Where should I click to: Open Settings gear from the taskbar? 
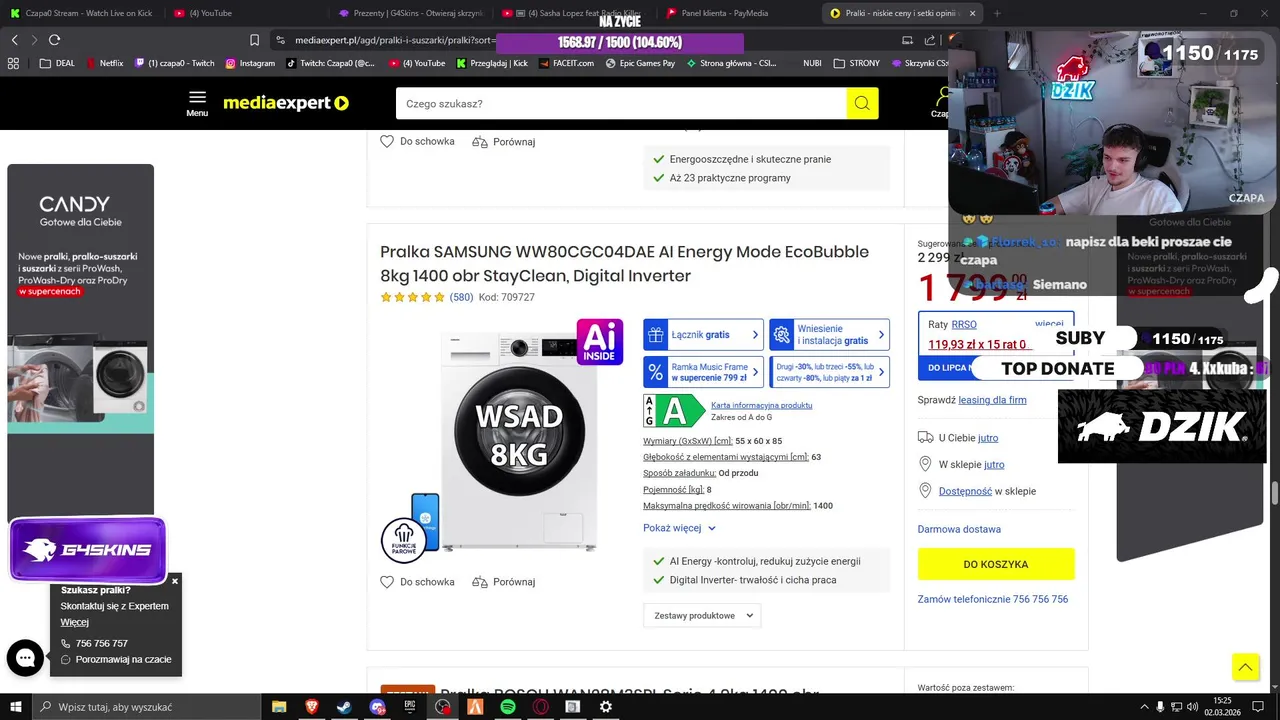pos(605,707)
